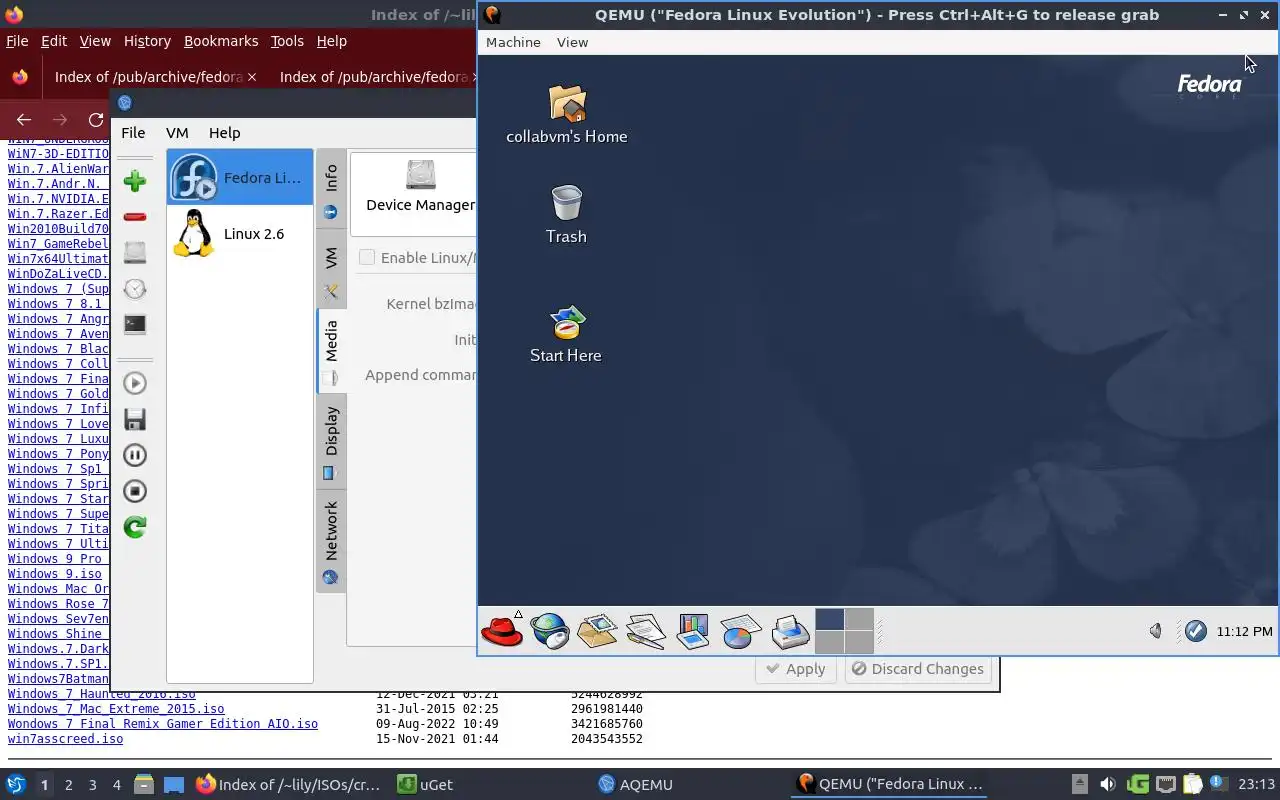Go back with the Firefox back arrow

click(x=24, y=120)
